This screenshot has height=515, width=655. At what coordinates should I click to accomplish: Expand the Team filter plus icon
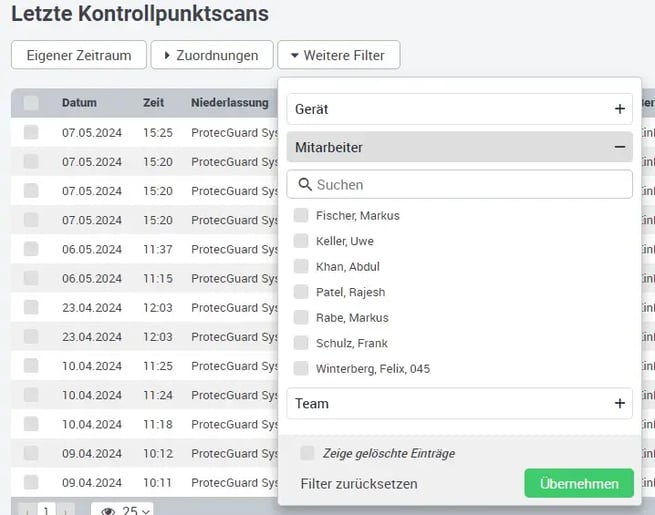click(619, 403)
